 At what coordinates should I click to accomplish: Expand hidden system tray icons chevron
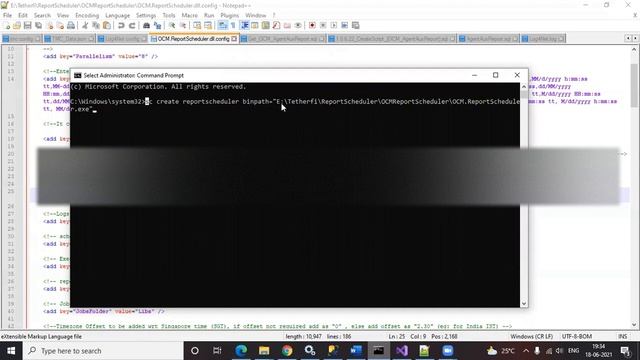pos(526,351)
